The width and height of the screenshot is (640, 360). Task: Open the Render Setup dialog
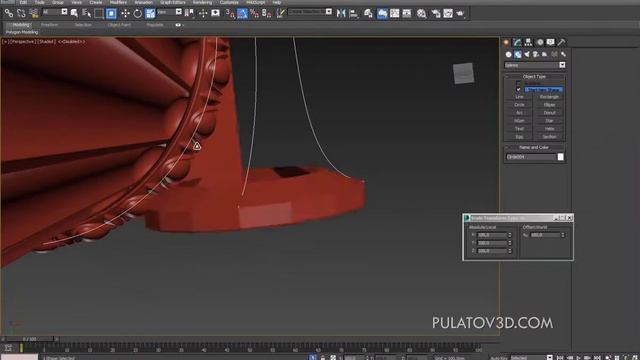(x=436, y=13)
